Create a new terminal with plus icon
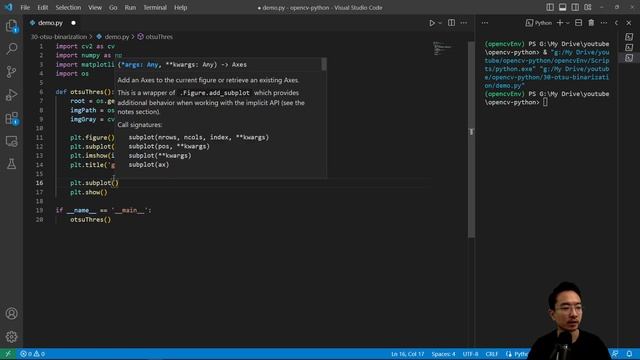 tap(560, 23)
